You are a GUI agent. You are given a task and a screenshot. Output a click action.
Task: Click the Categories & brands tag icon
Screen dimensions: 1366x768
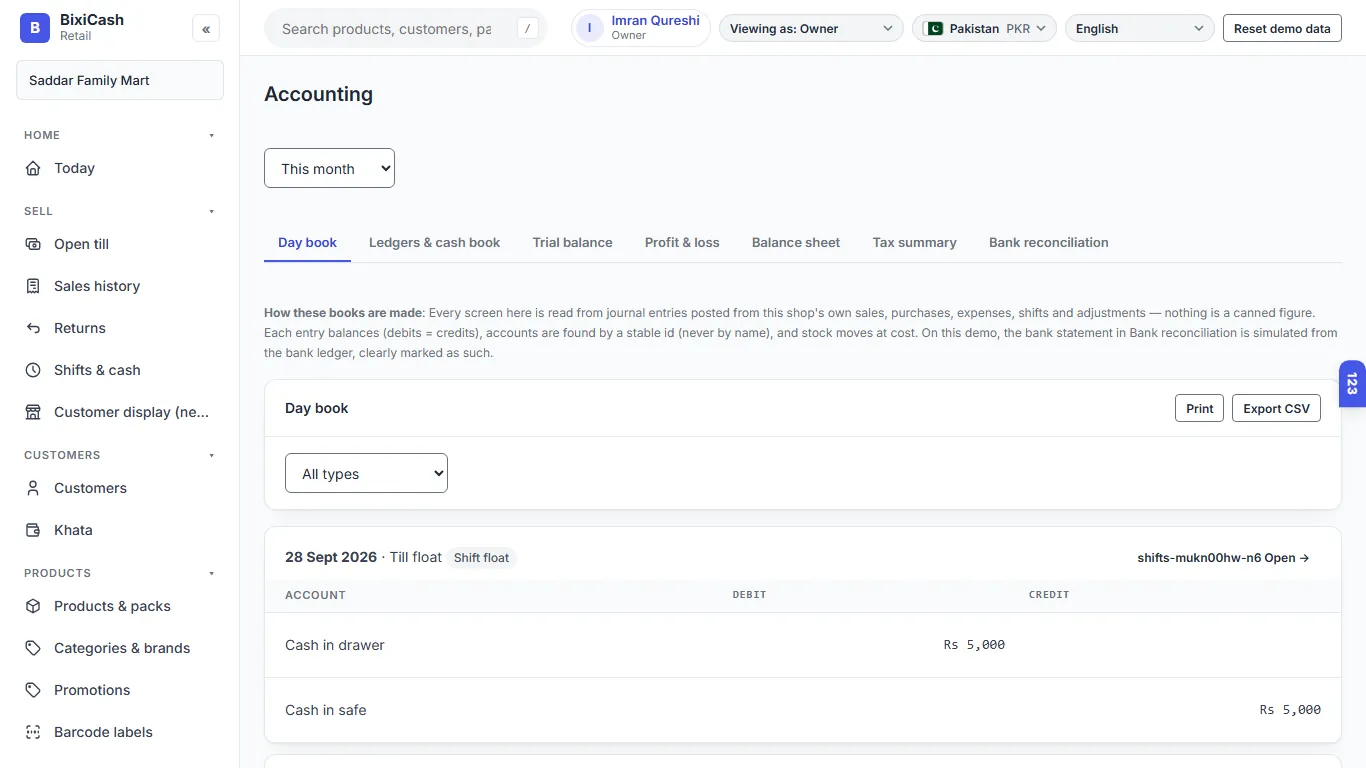pos(33,648)
